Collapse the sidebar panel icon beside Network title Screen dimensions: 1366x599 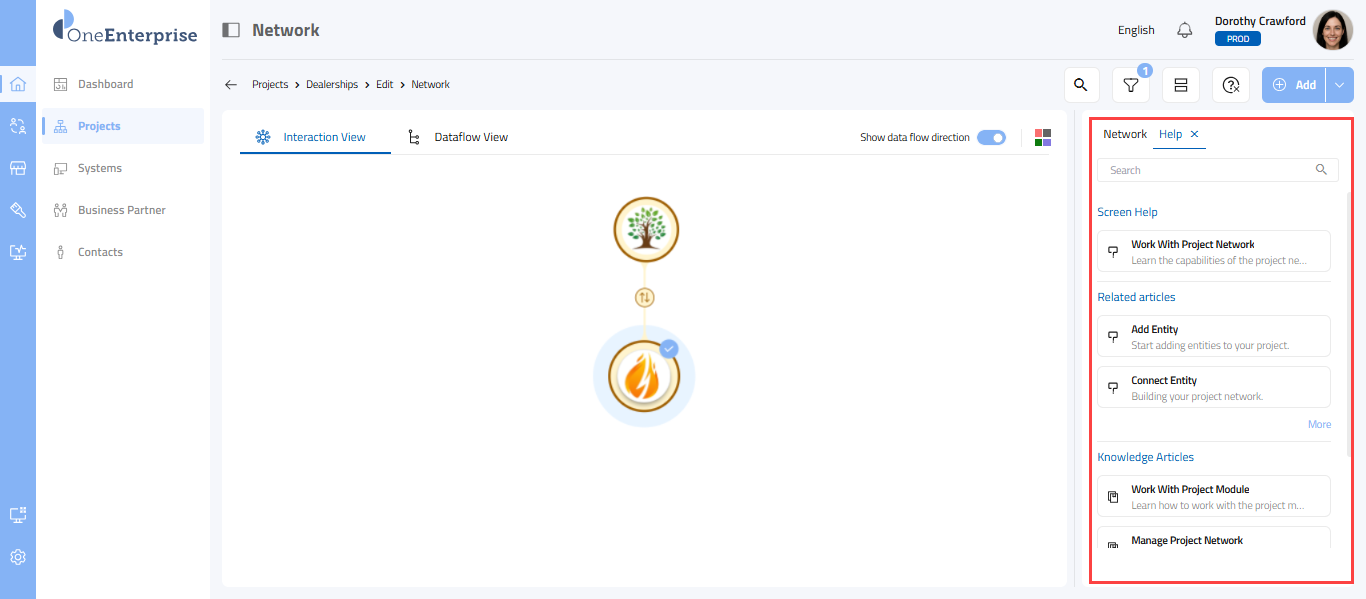231,30
